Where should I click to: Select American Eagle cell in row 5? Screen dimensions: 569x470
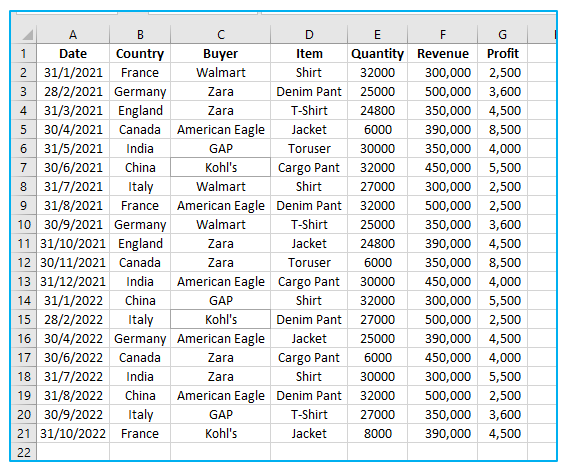[221, 130]
